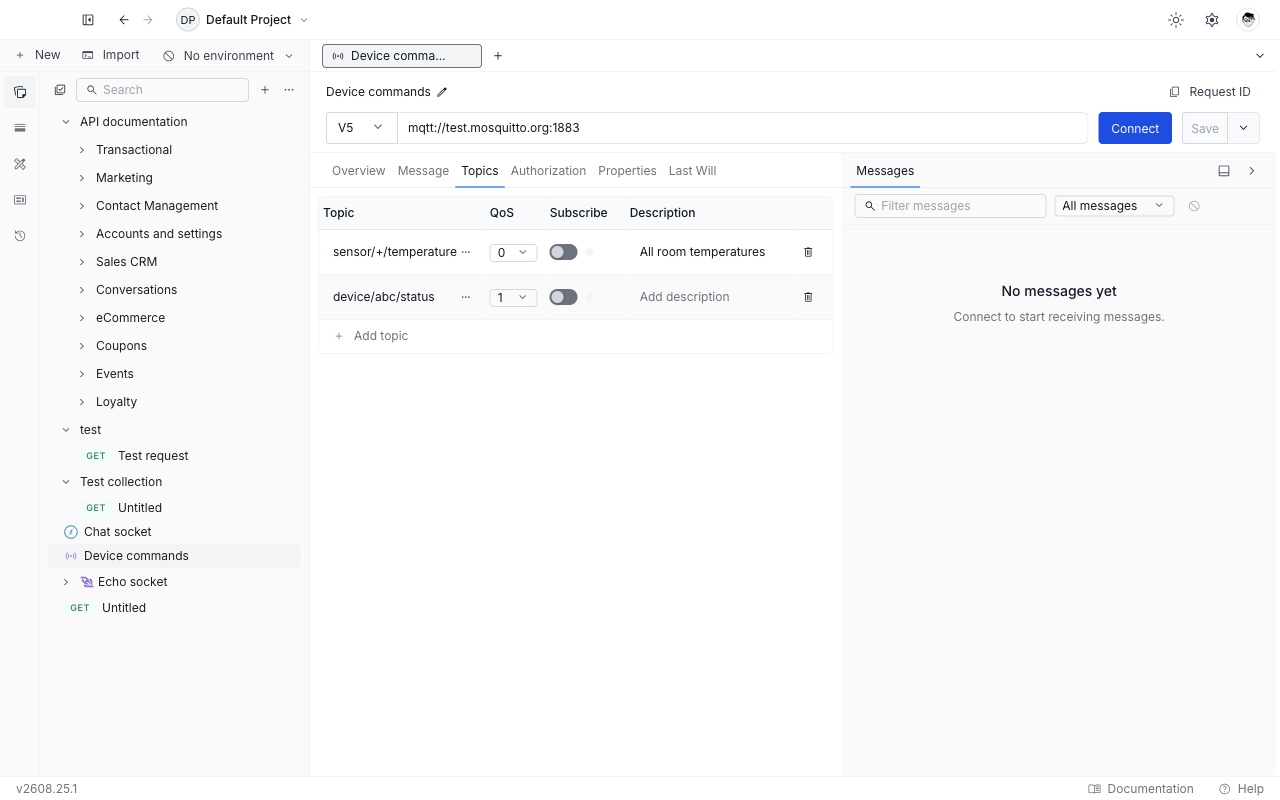Open more options beside Search box
Viewport: 1280px width, 800px height.
(289, 90)
